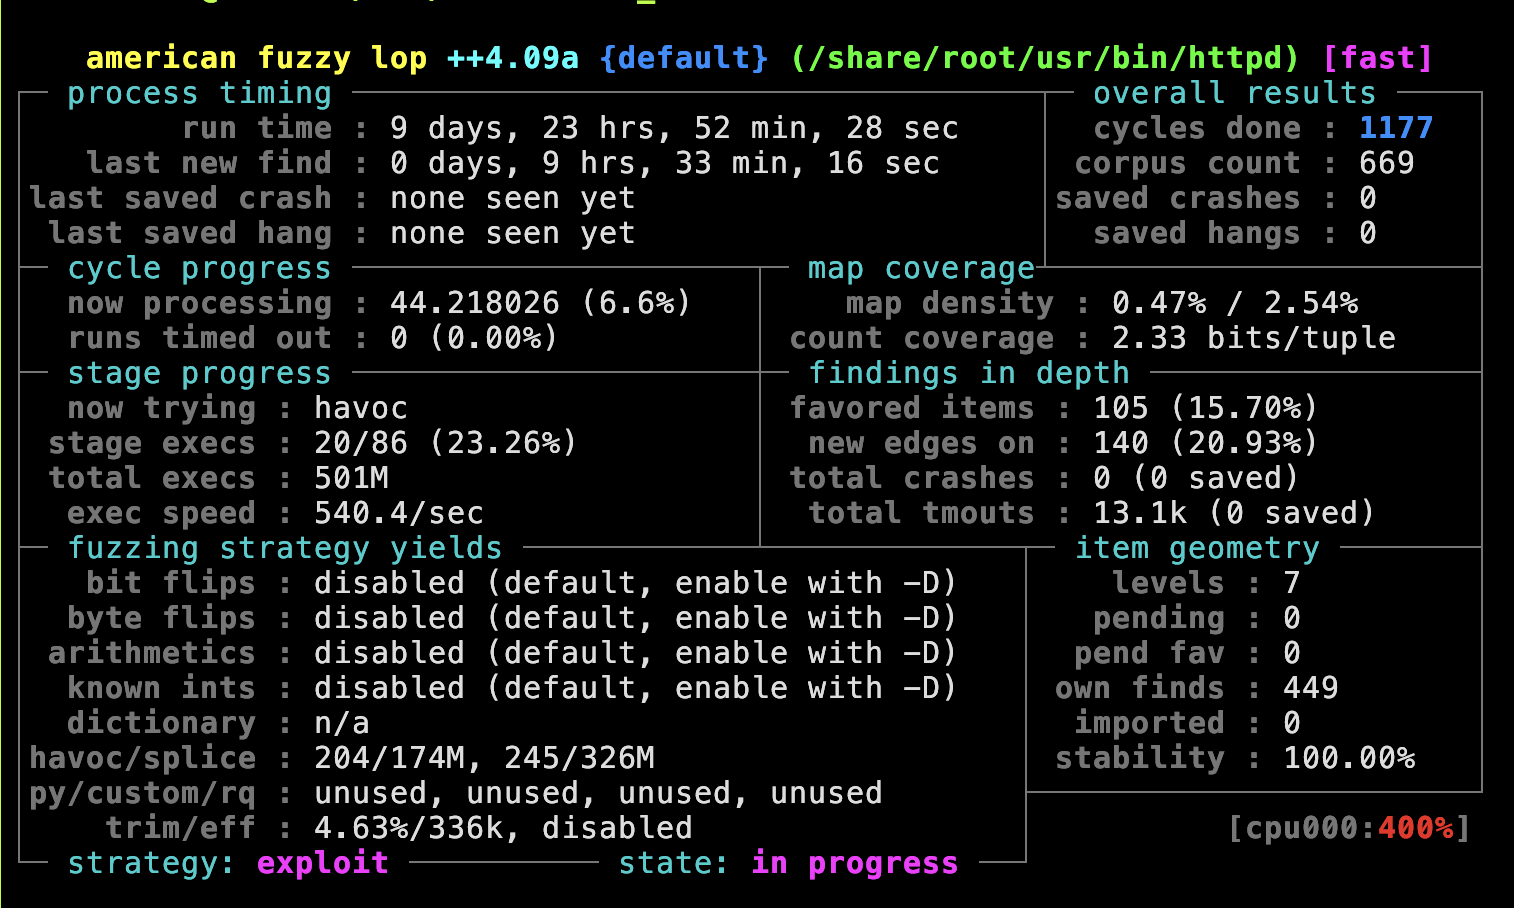This screenshot has height=908, width=1514.
Task: Select the havoc stage name
Action: pyautogui.click(x=361, y=408)
